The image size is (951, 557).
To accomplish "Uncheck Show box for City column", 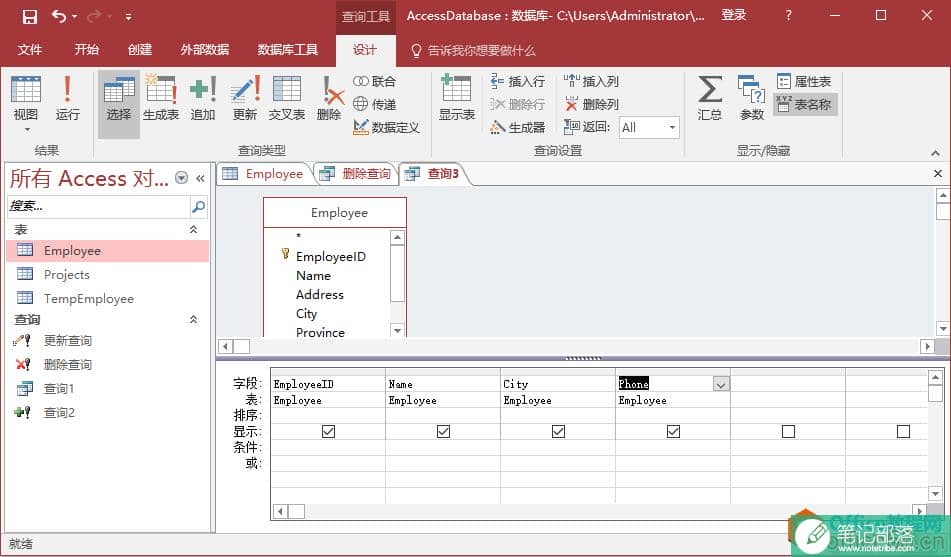I will tap(559, 431).
